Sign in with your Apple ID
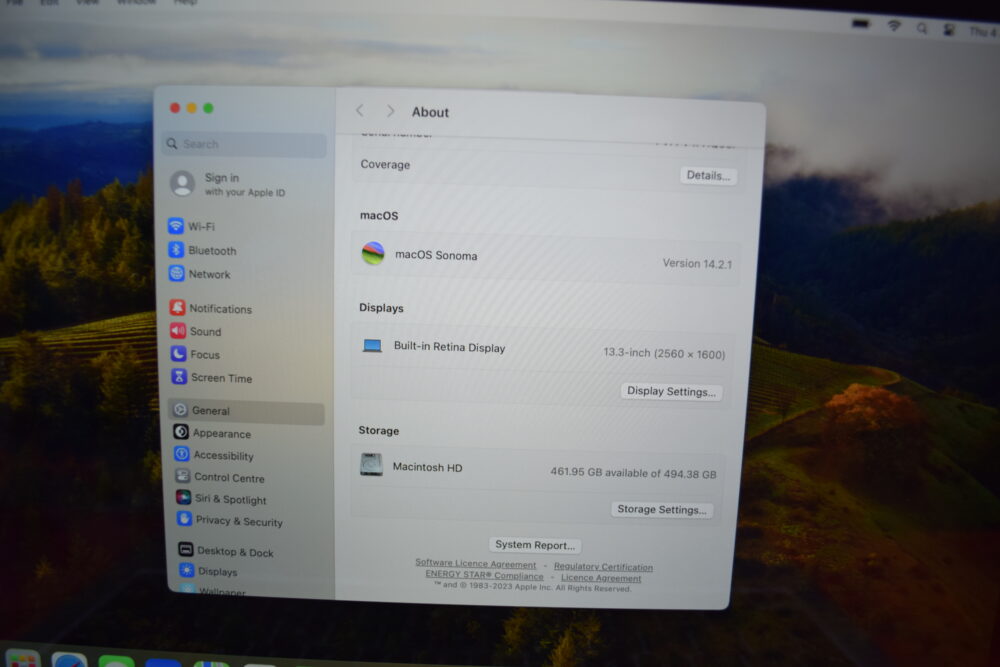 tap(228, 184)
